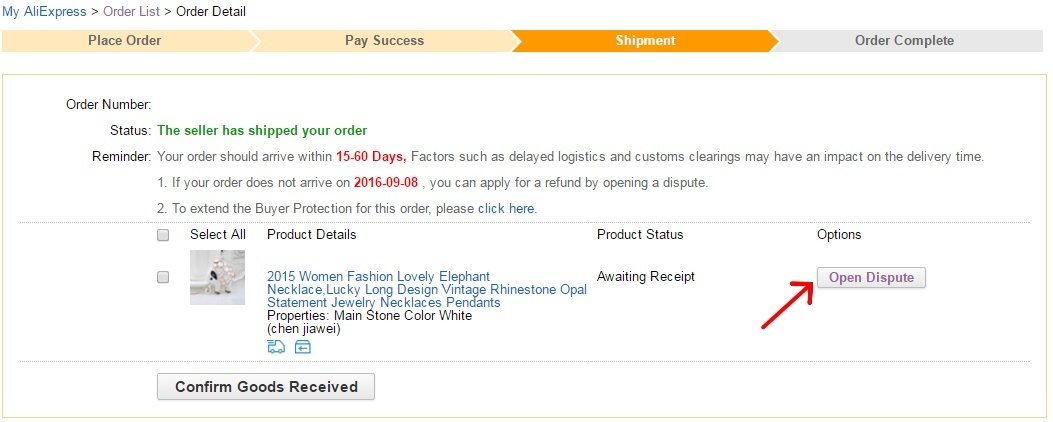Follow the 'click here' Buyer Protection link
1053x422 pixels.
click(506, 209)
